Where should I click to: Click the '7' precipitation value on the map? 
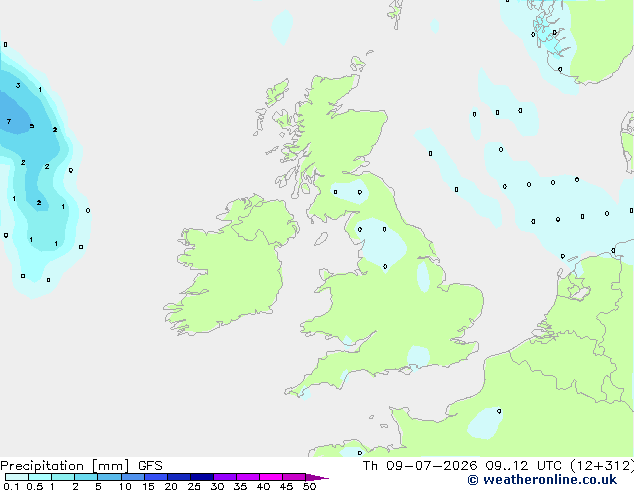point(9,121)
